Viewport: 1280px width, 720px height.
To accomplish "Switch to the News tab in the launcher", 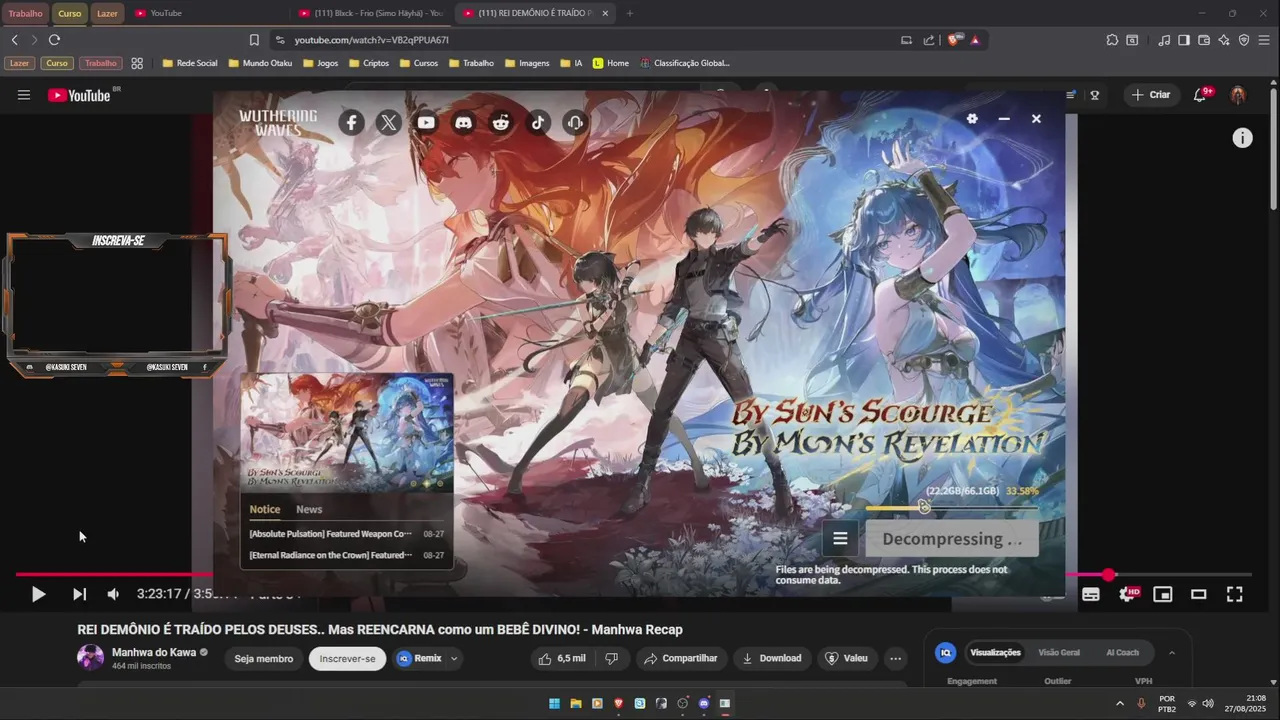I will (309, 509).
